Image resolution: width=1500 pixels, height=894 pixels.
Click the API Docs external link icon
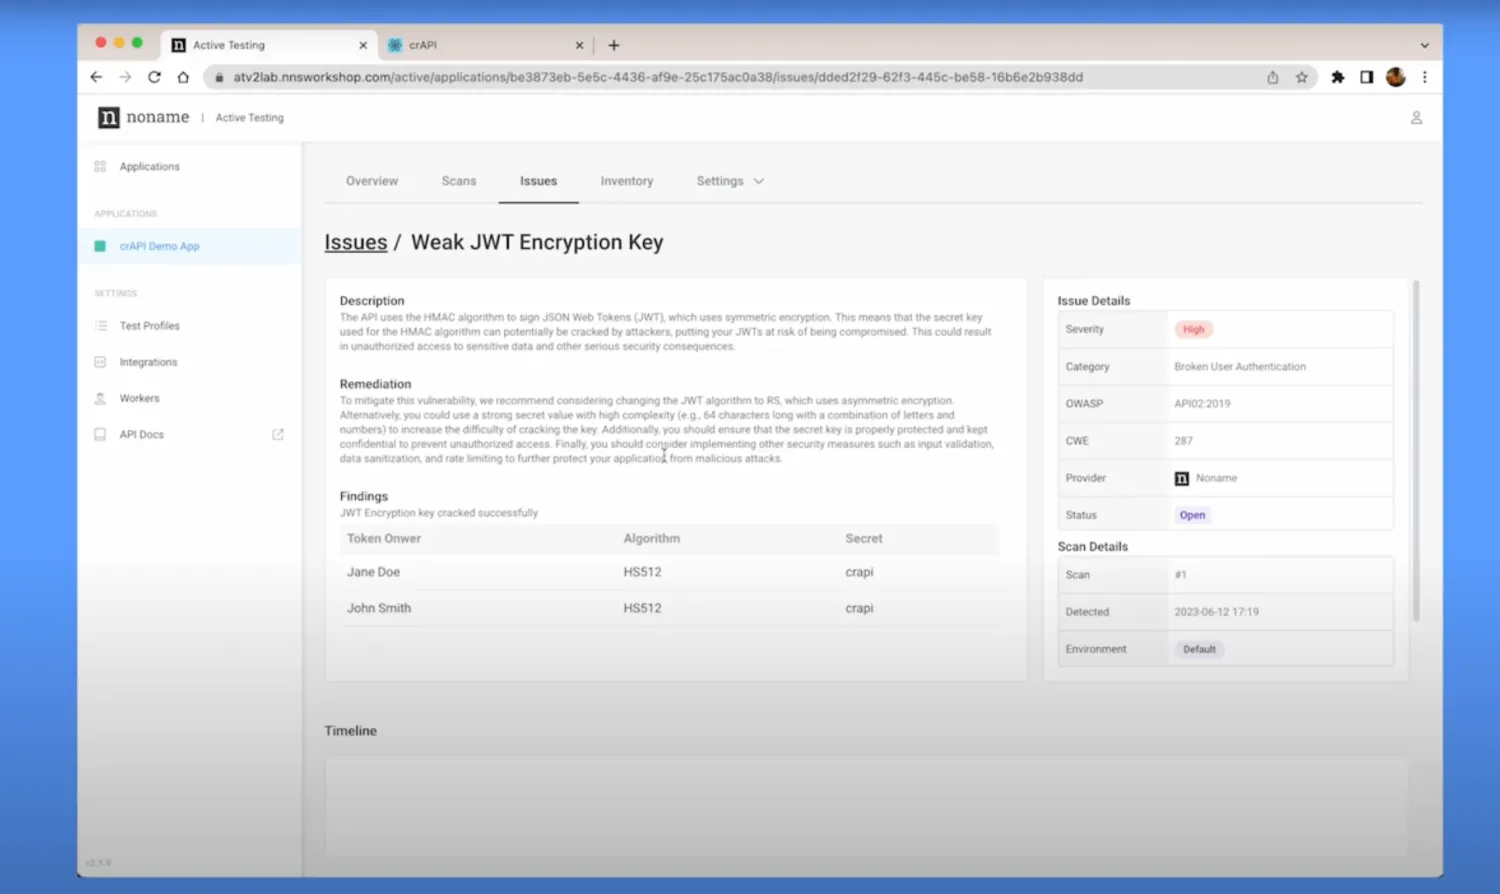click(x=278, y=434)
